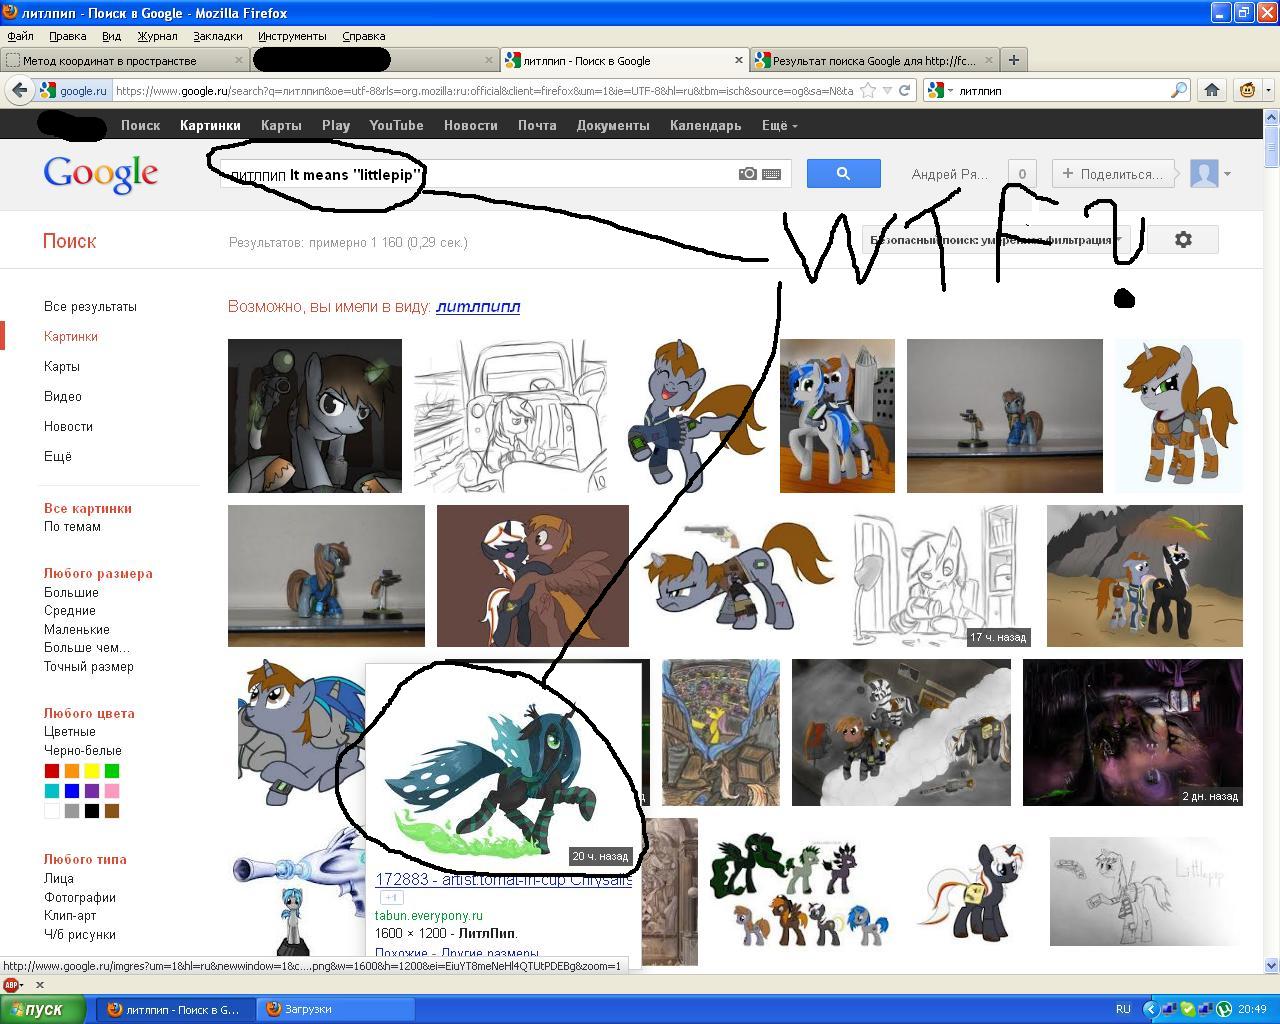Viewport: 1280px width, 1024px height.
Task: Select 'По темам' image grouping
Action: [x=72, y=526]
